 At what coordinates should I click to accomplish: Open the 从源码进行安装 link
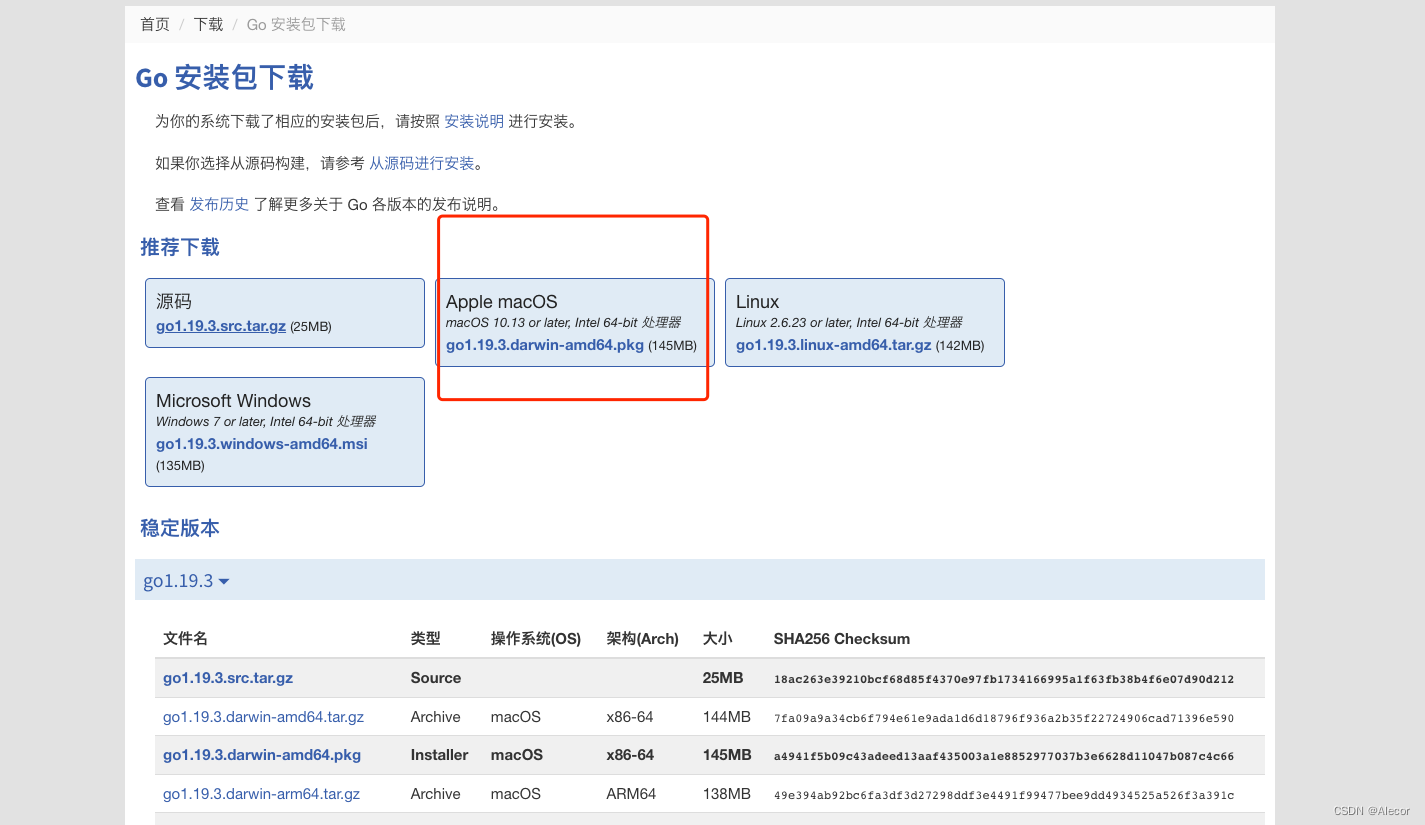click(422, 163)
